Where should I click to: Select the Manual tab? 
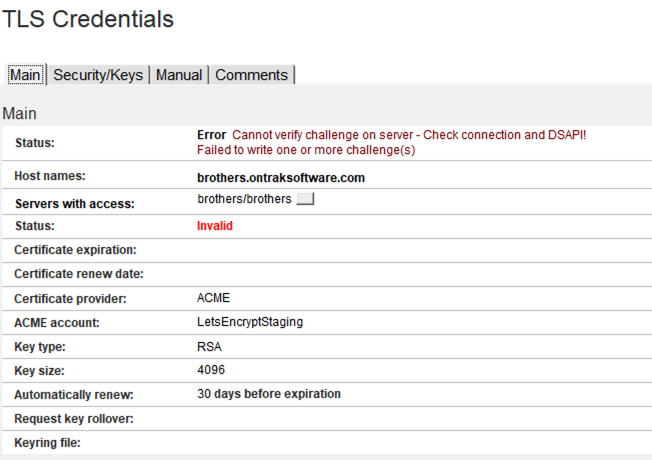[179, 75]
